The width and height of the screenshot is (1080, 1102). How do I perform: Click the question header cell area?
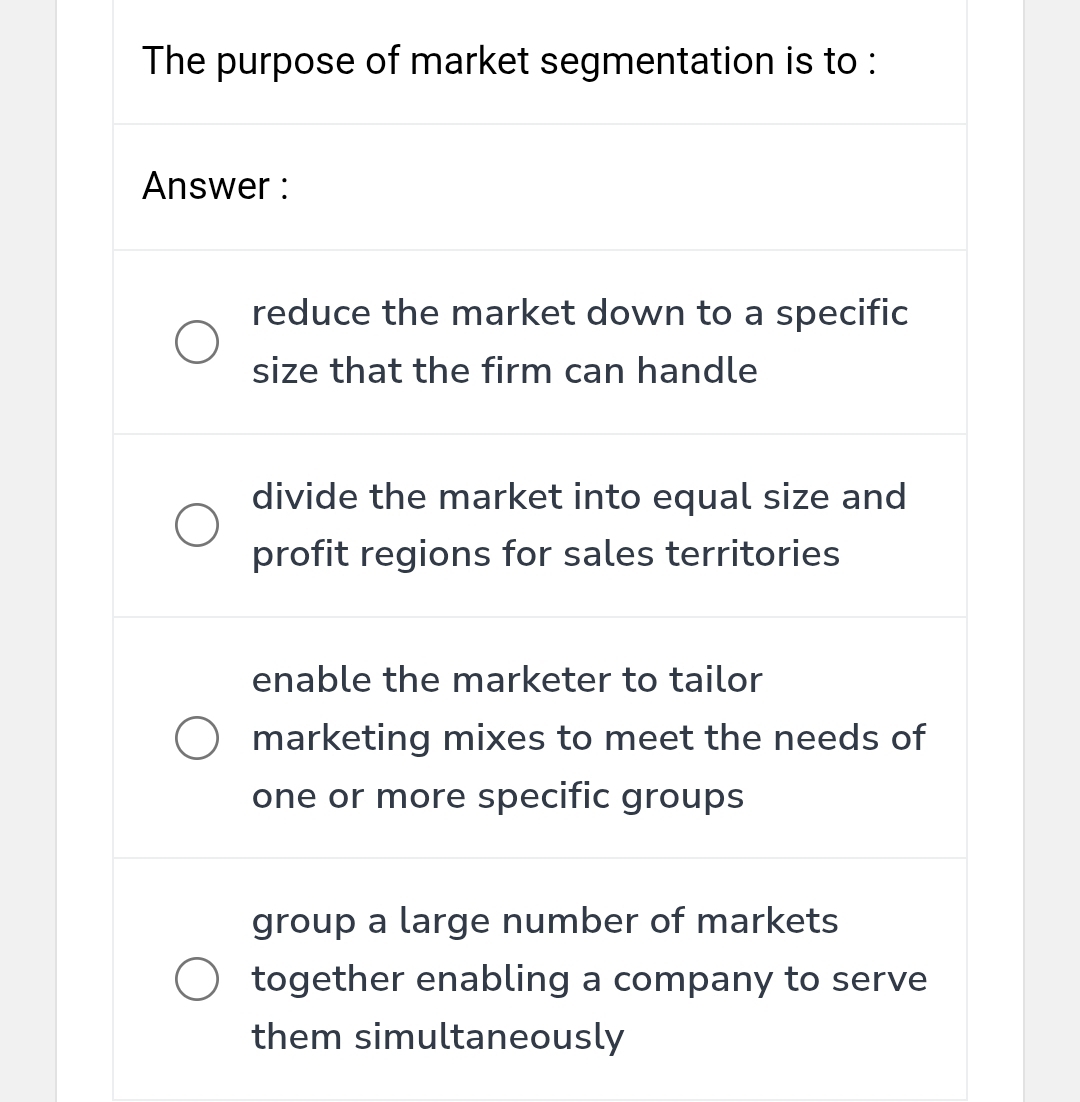(540, 60)
